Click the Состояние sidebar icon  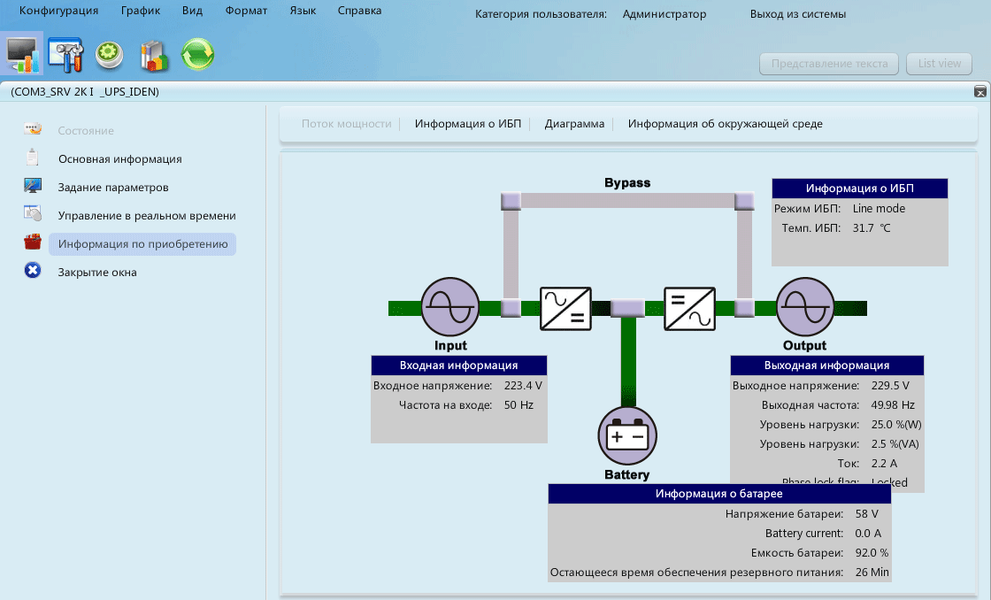coord(32,130)
